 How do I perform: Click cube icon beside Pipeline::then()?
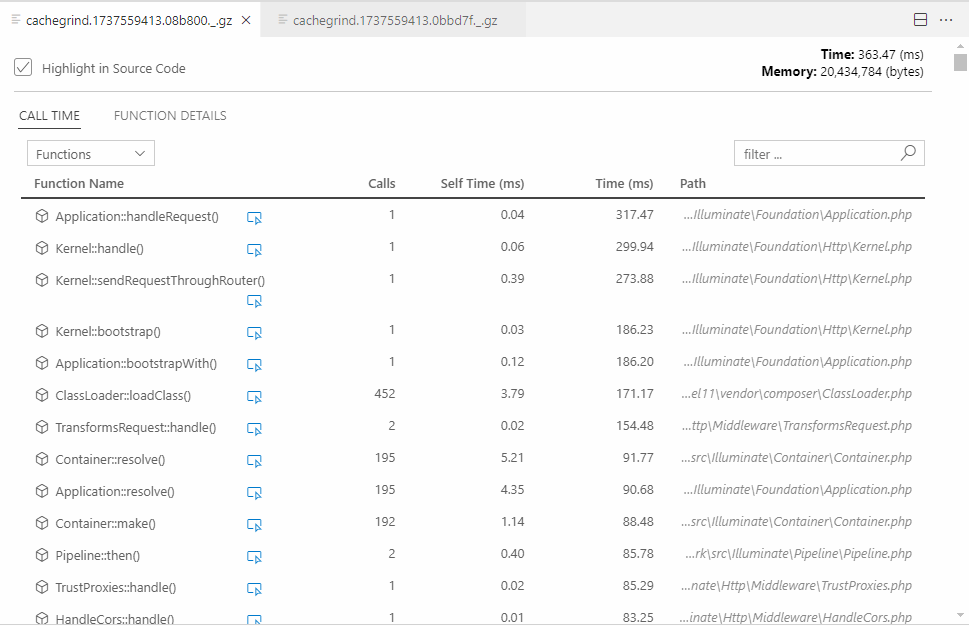41,555
